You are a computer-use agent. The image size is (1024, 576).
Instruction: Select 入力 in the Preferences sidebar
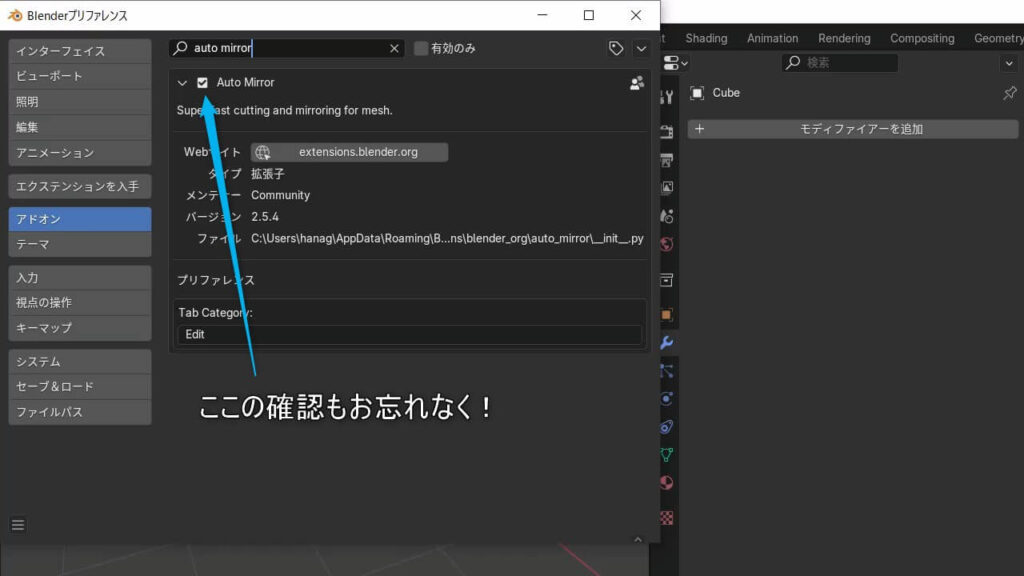pos(80,278)
